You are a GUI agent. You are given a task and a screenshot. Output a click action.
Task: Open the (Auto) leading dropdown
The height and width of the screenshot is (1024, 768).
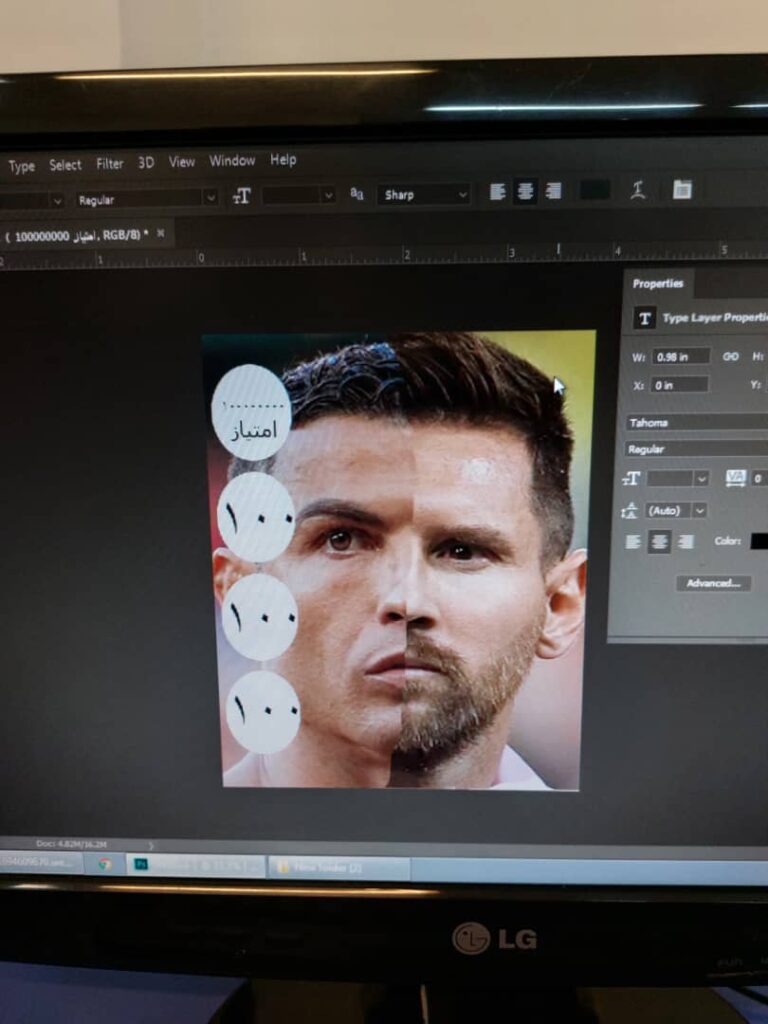pos(676,510)
